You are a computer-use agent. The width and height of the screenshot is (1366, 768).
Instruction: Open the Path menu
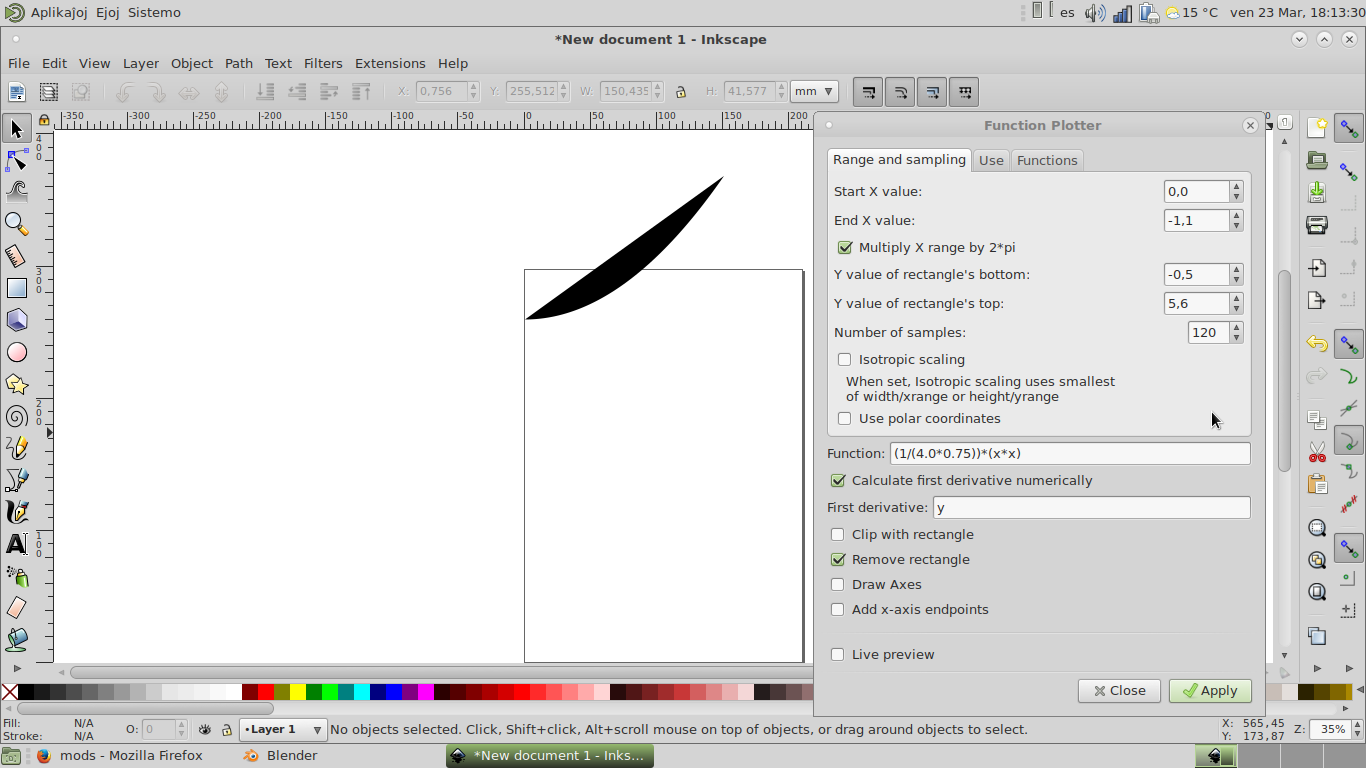pos(239,63)
